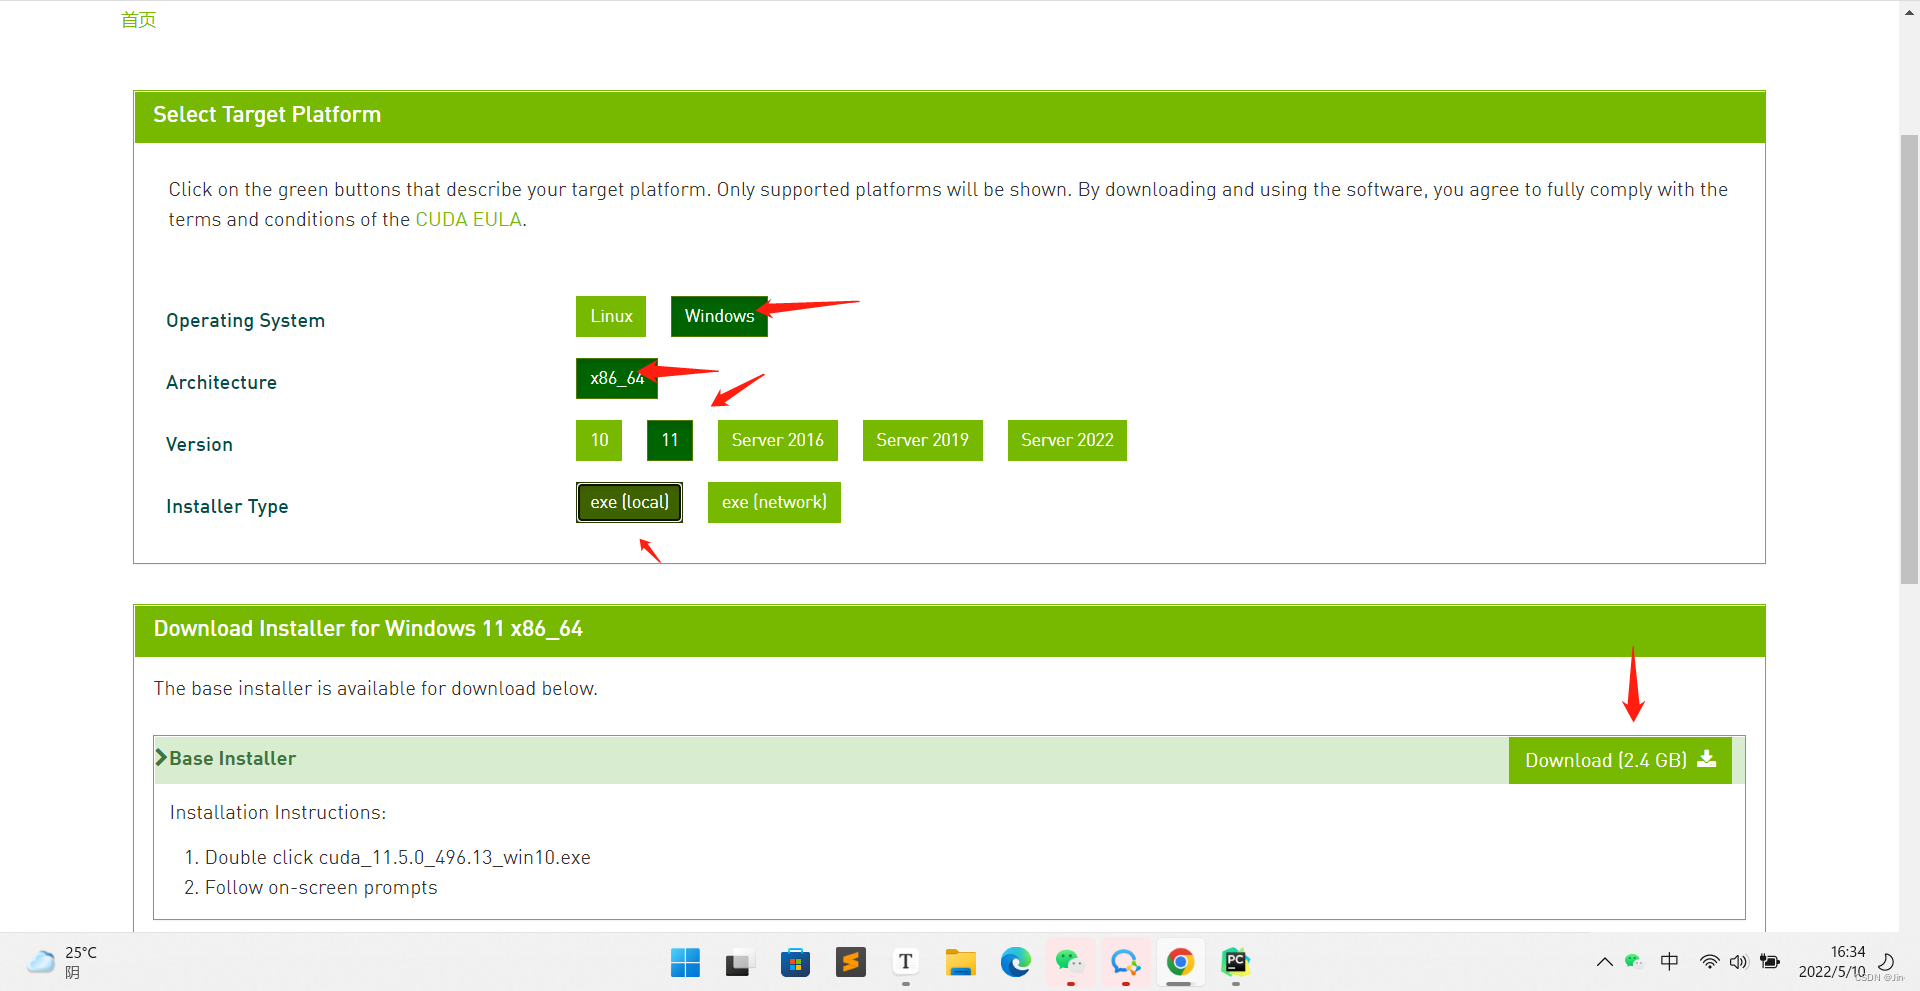Toggle Chinese input method indicator
Viewport: 1920px width, 991px height.
1669,962
